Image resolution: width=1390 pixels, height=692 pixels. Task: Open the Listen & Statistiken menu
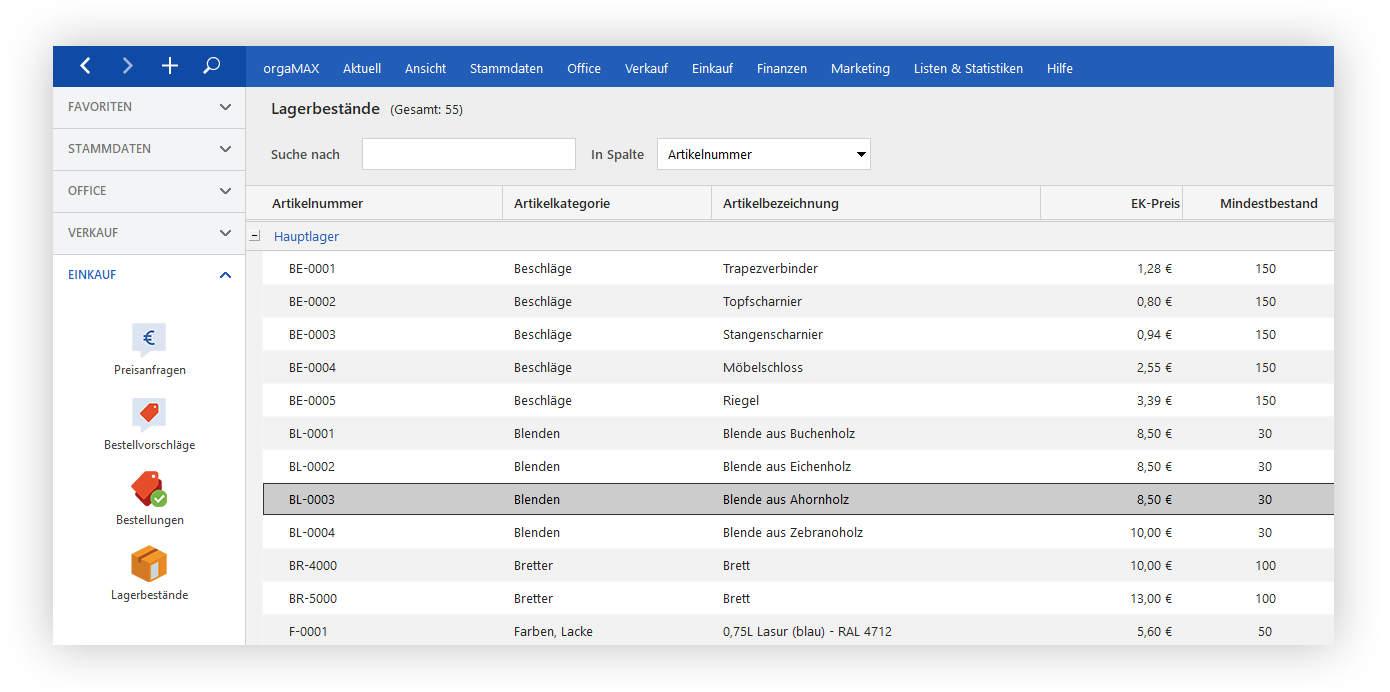(x=968, y=69)
